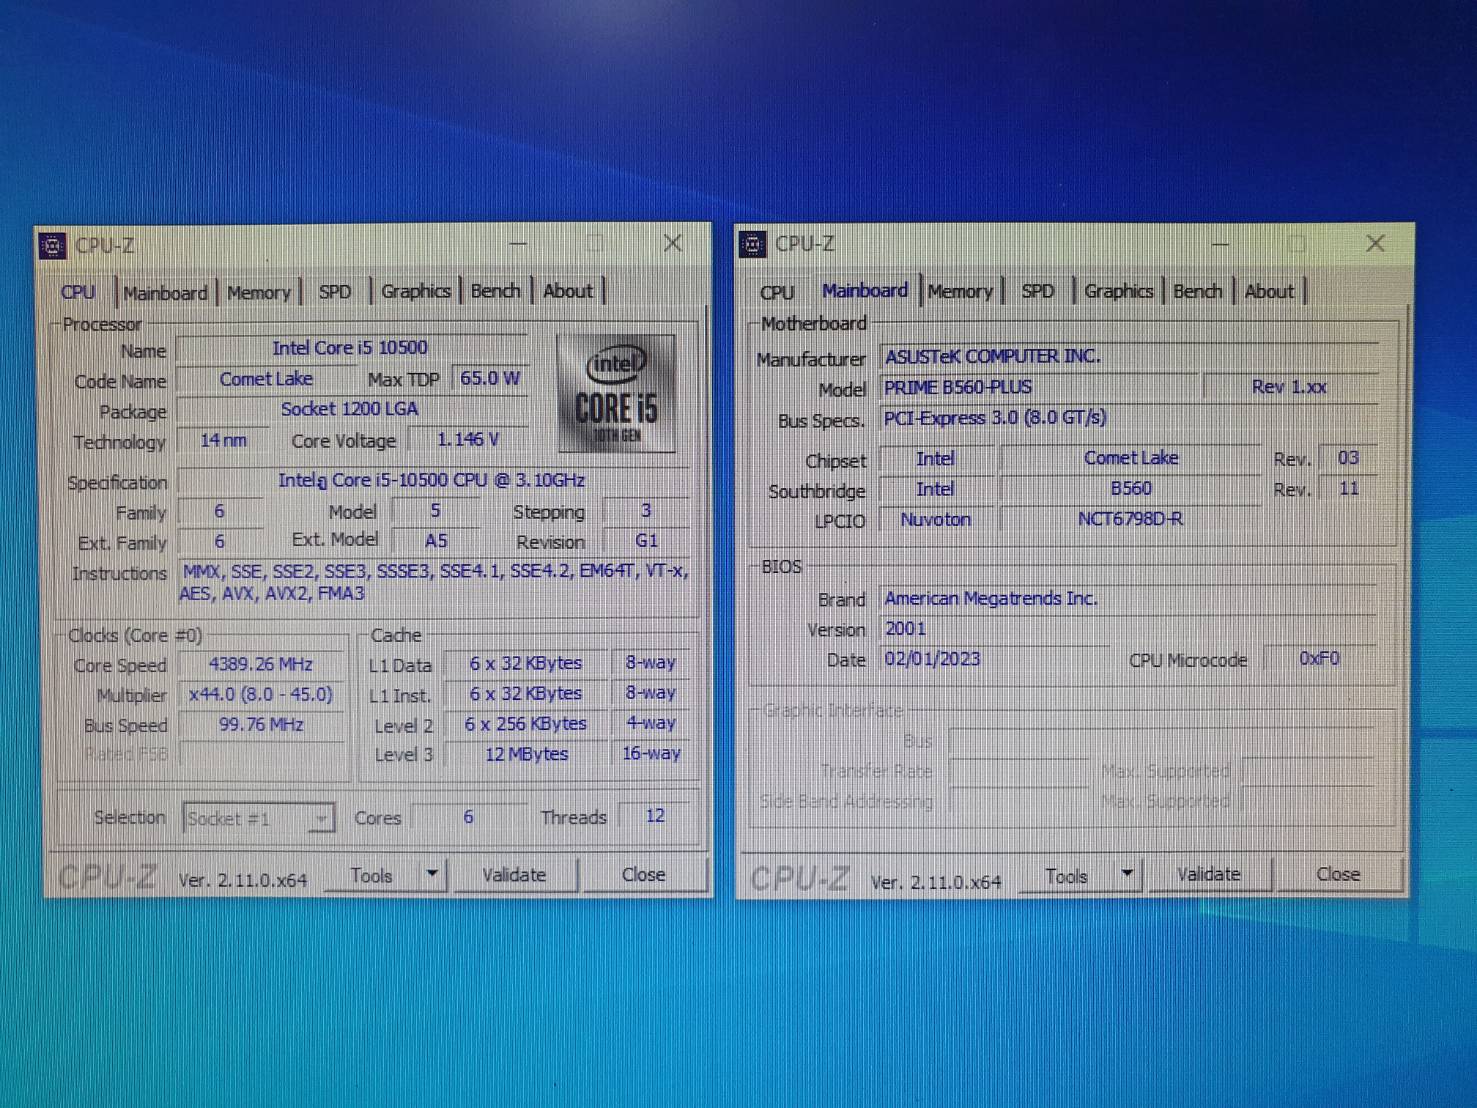This screenshot has height=1108, width=1477.
Task: Click the BIOS date '02/01/2023' field
Action: (x=995, y=659)
